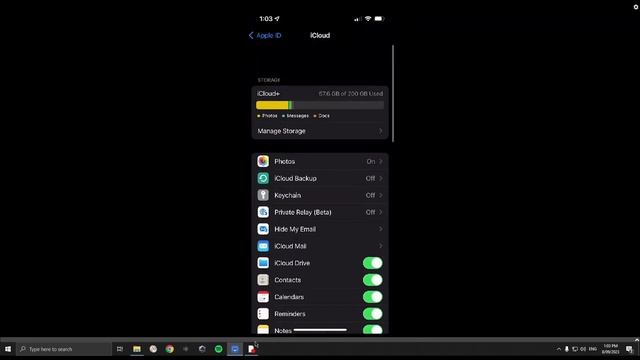Expand Photos settings chevron

click(380, 161)
